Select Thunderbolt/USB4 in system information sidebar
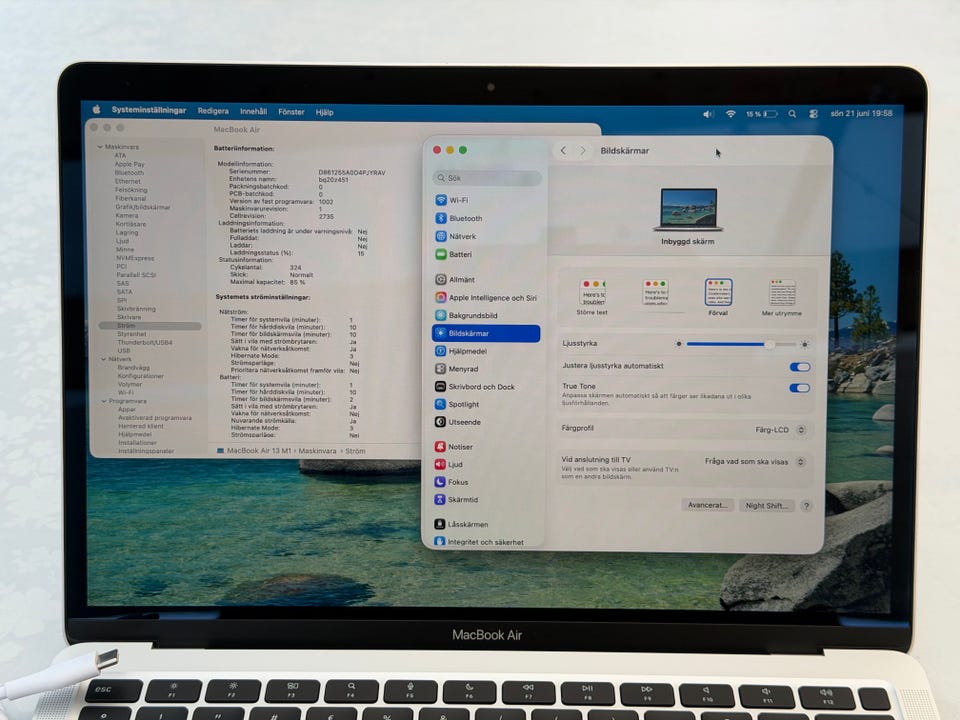 click(x=144, y=343)
